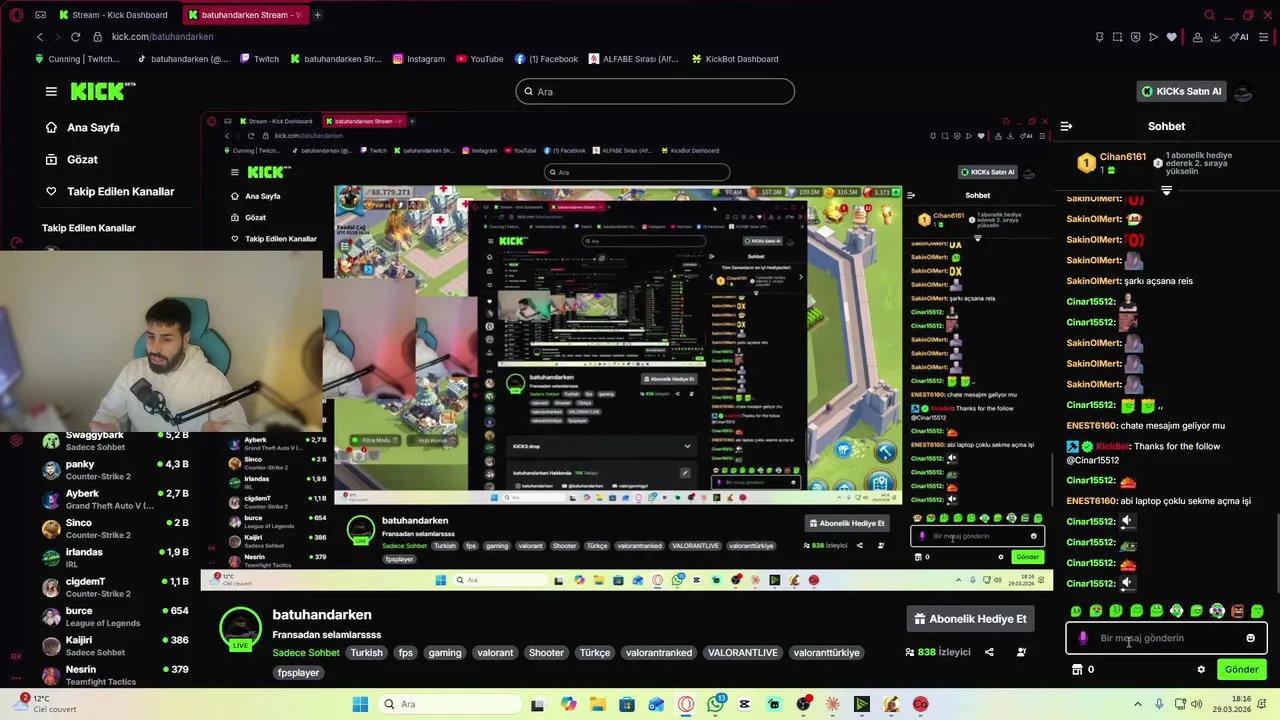1280x720 pixels.
Task: Click the user-check follow icon below stream
Action: [x=1021, y=652]
